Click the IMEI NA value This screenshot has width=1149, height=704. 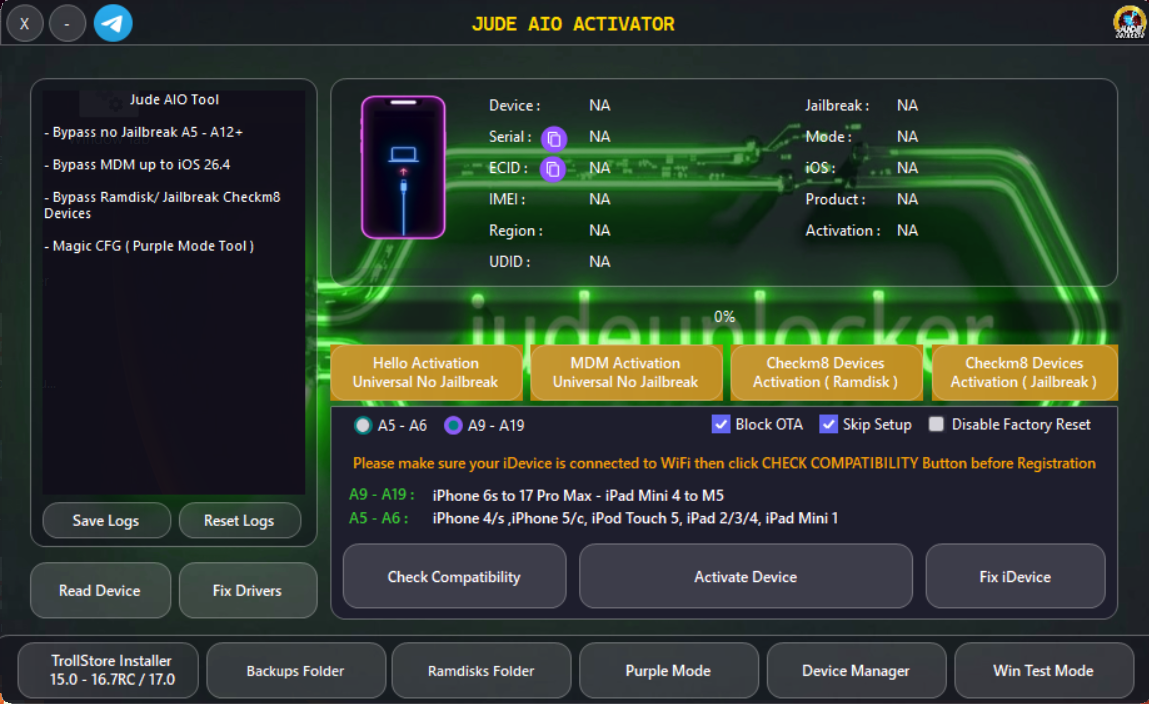599,199
